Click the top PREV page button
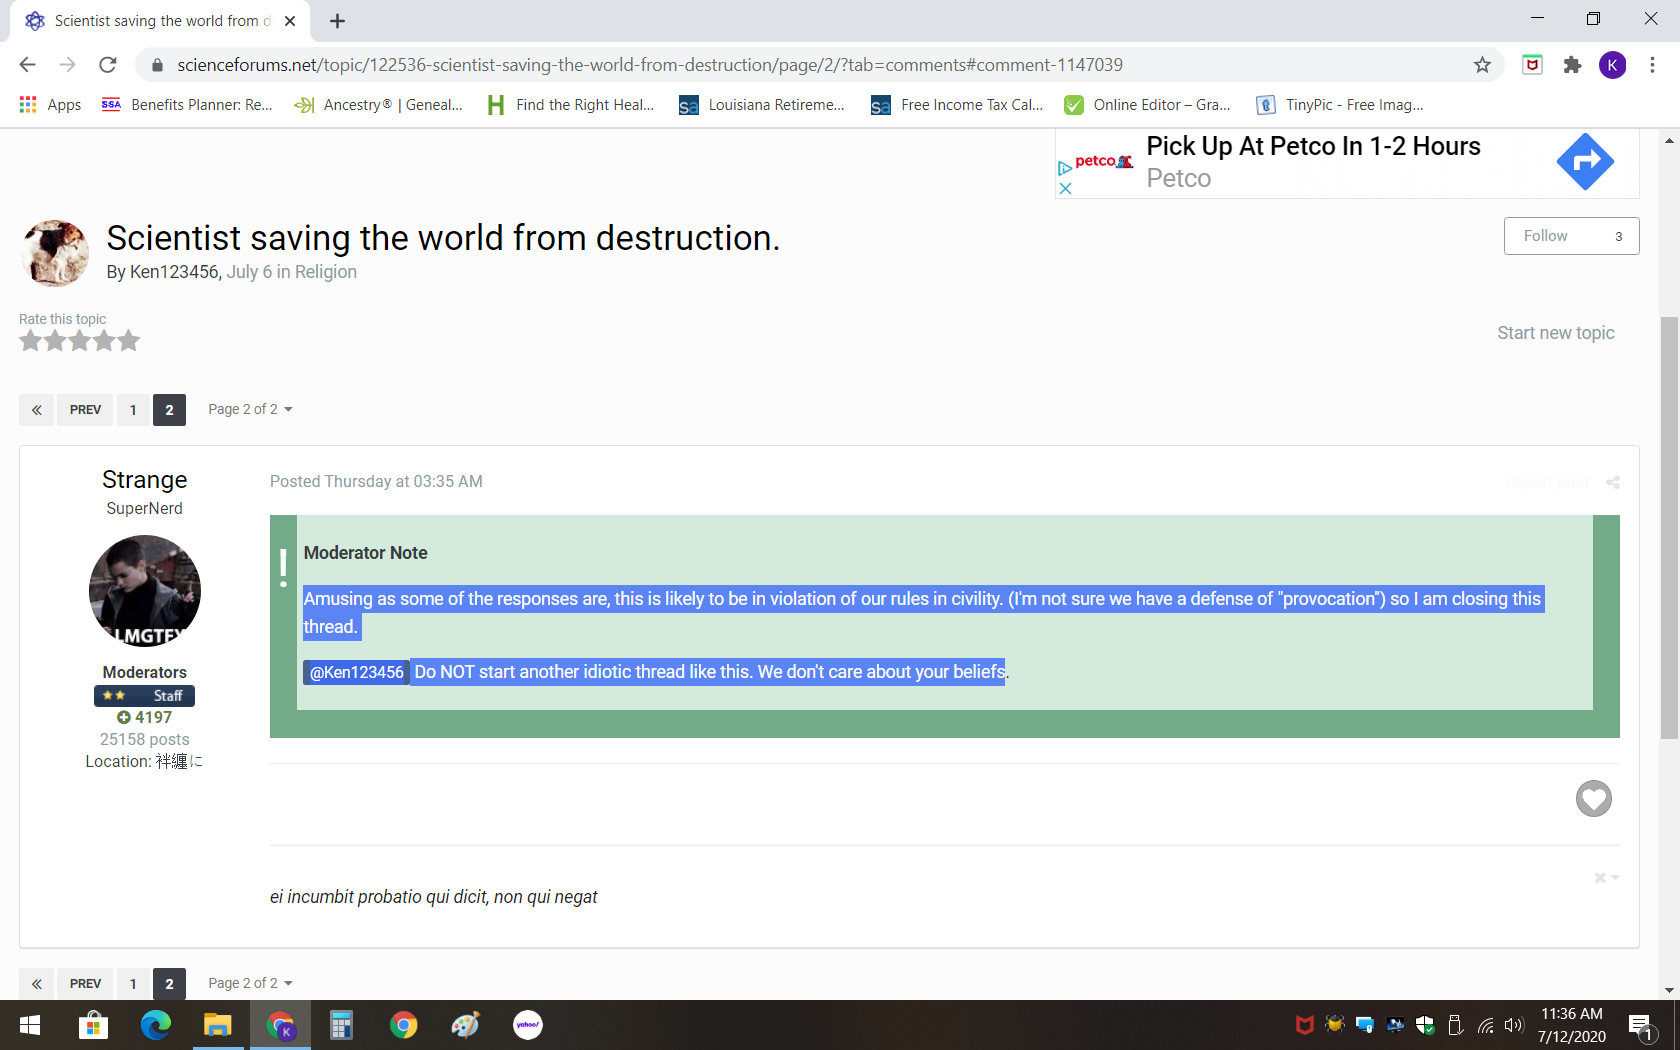 pos(85,410)
